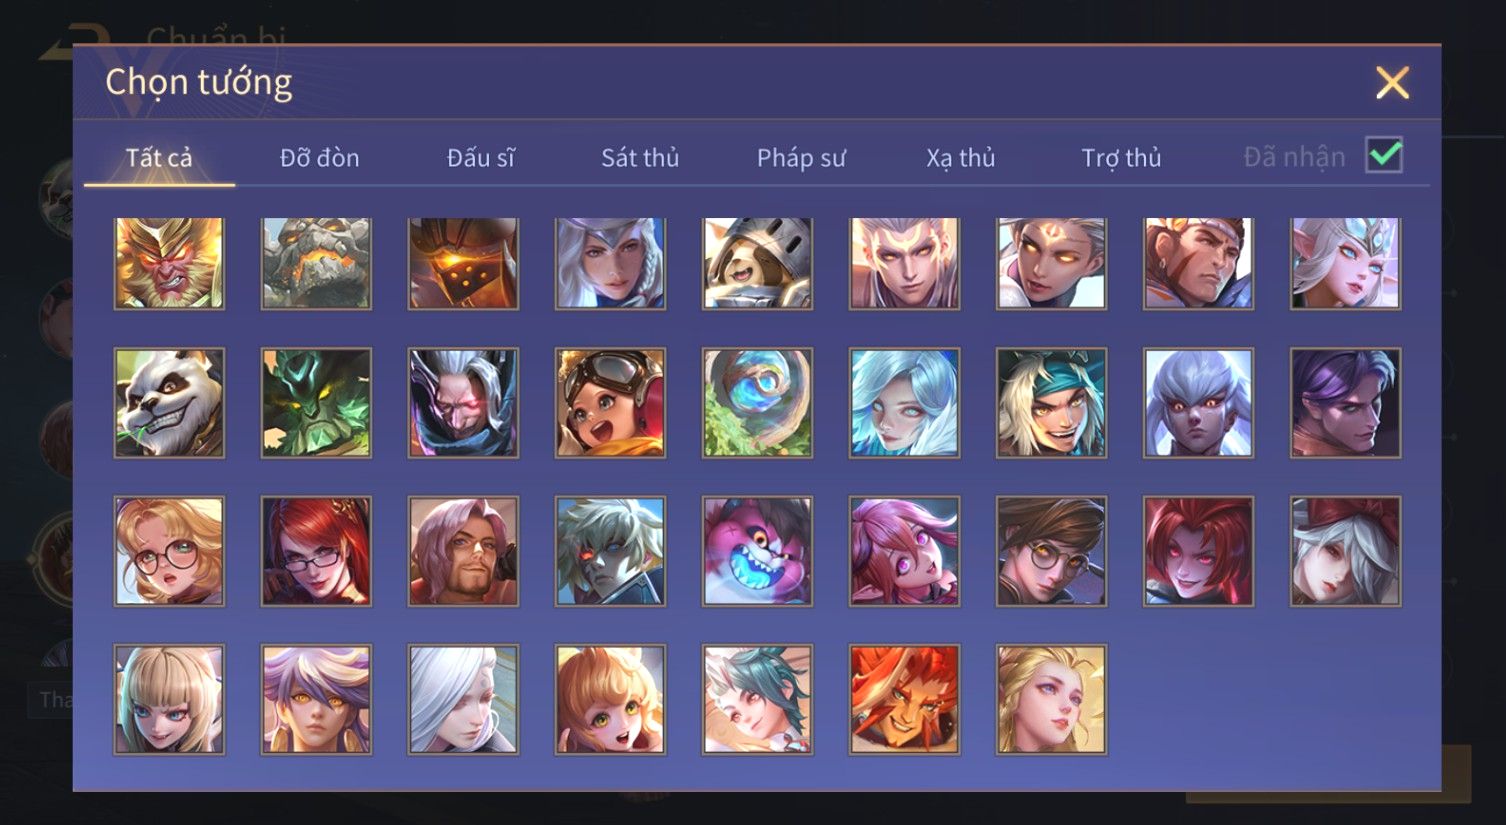Choose the swirling blue orb nature hero
1506x825 pixels.
(757, 403)
